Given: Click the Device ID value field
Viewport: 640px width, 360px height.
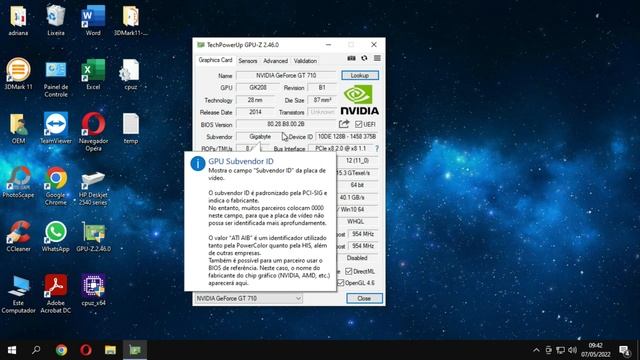Looking at the screenshot, I should tap(347, 136).
